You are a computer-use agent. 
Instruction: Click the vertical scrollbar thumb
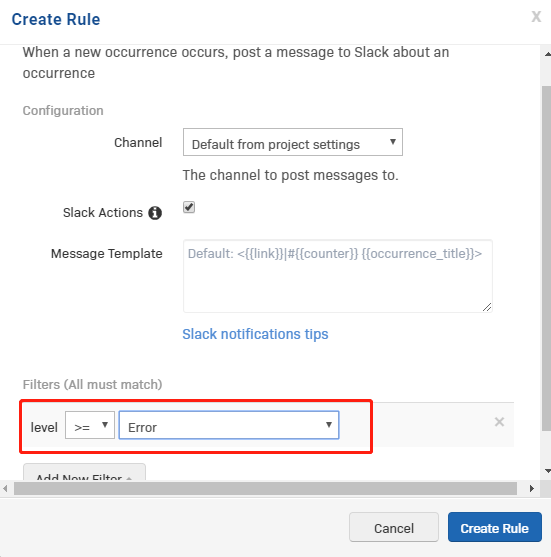pyautogui.click(x=547, y=258)
